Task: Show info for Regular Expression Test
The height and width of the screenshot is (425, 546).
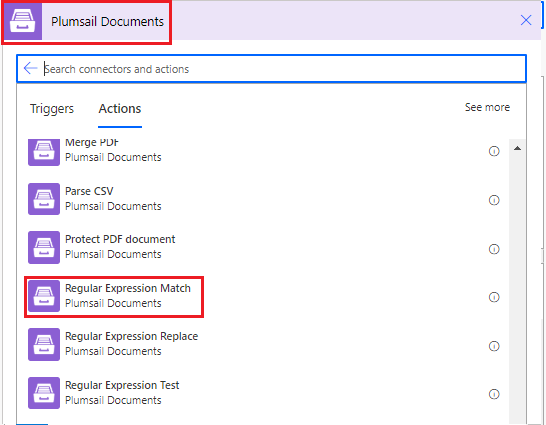Action: 494,394
